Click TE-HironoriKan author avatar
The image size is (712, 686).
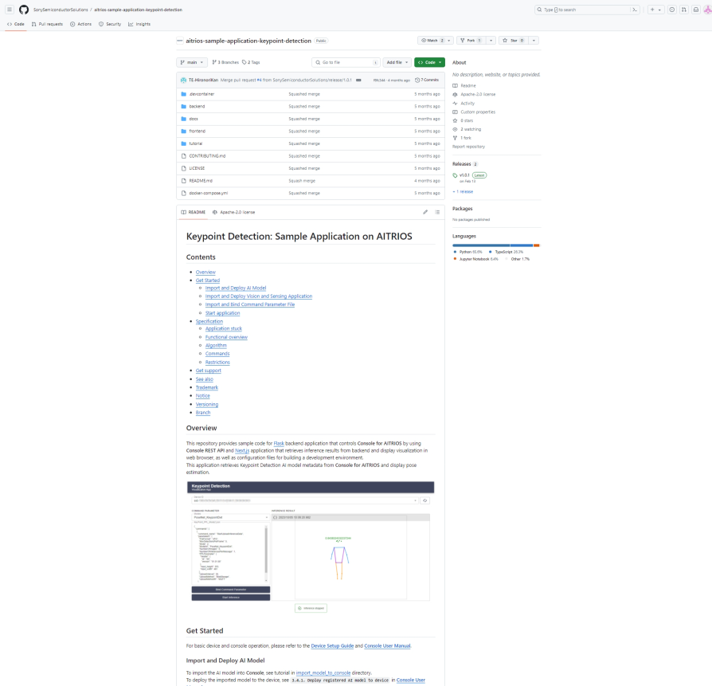(183, 80)
